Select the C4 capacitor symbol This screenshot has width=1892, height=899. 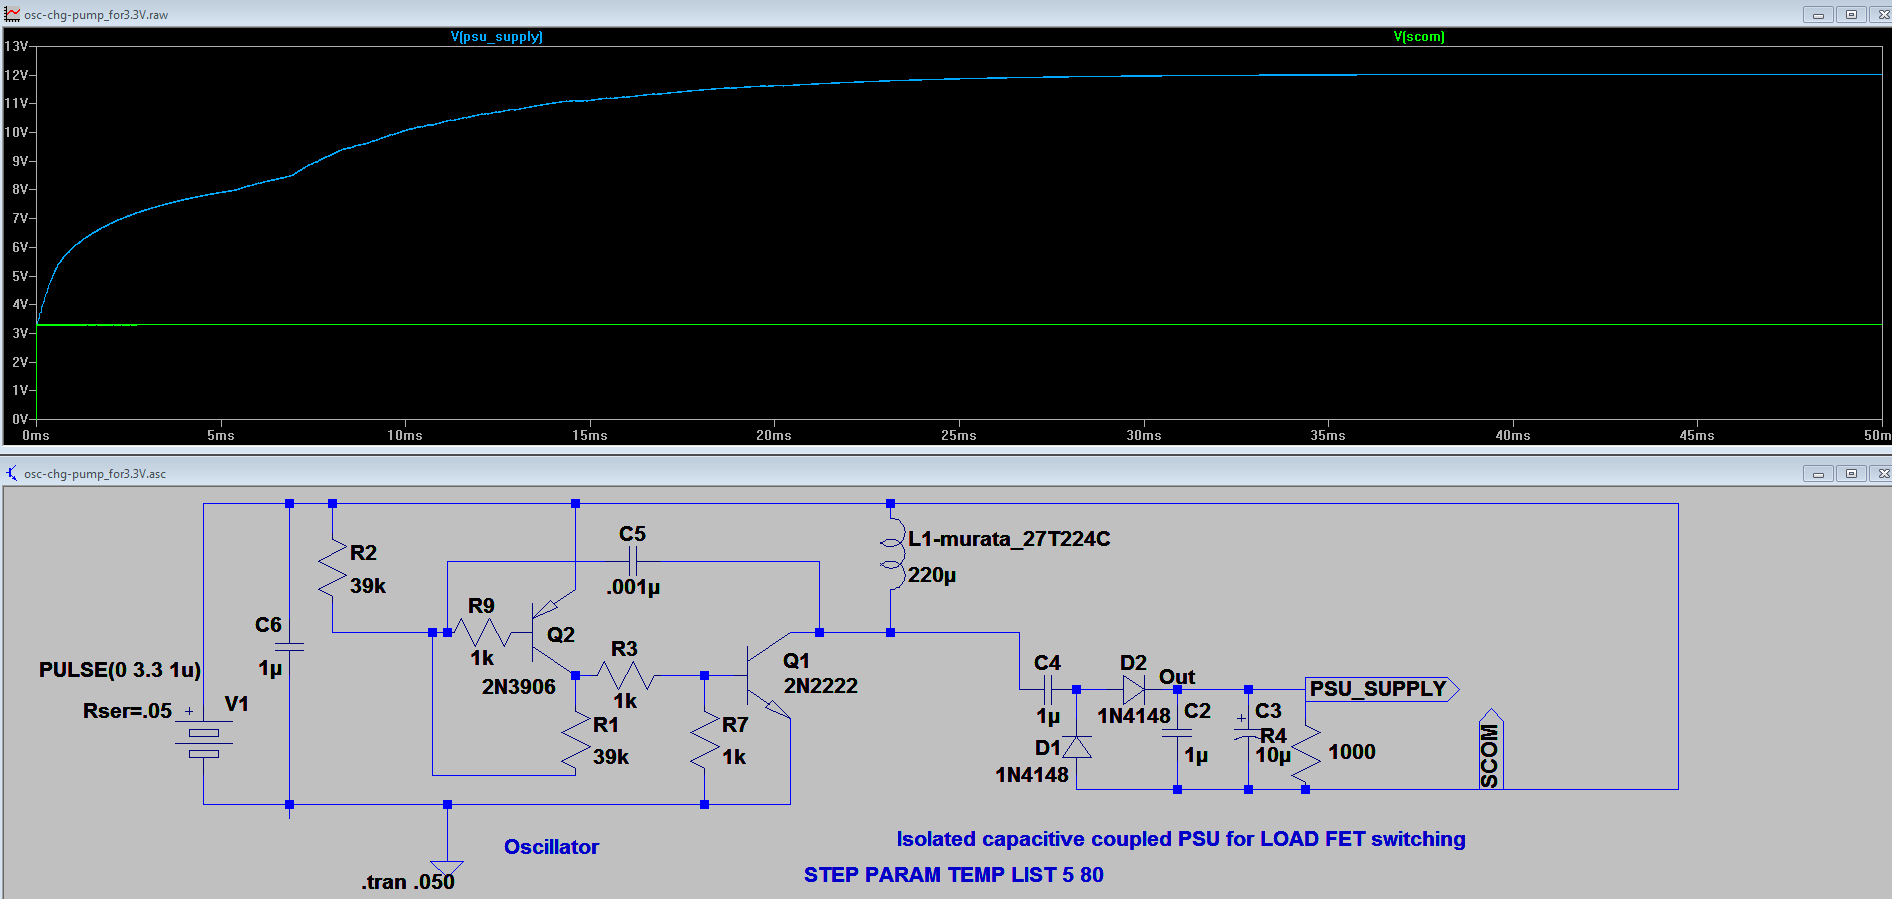point(1049,689)
